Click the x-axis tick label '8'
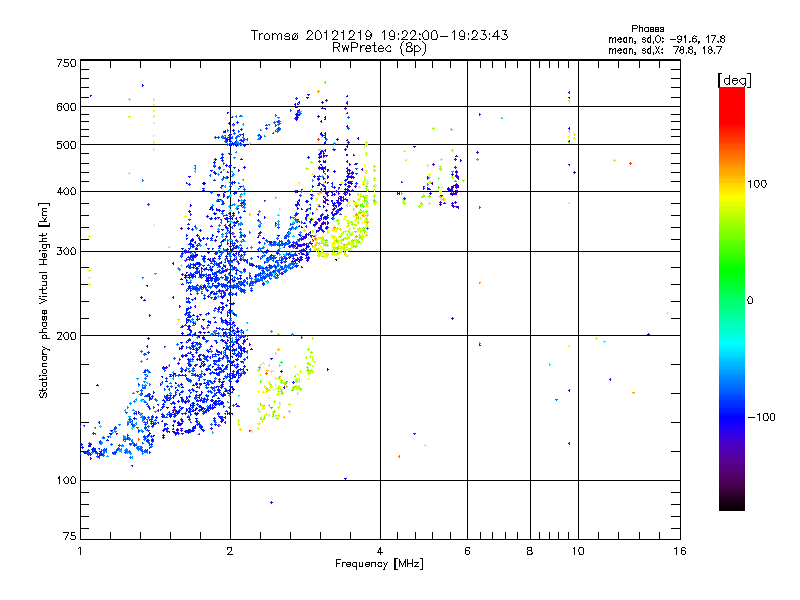Screen dimensions: 800x600 (x=530, y=551)
